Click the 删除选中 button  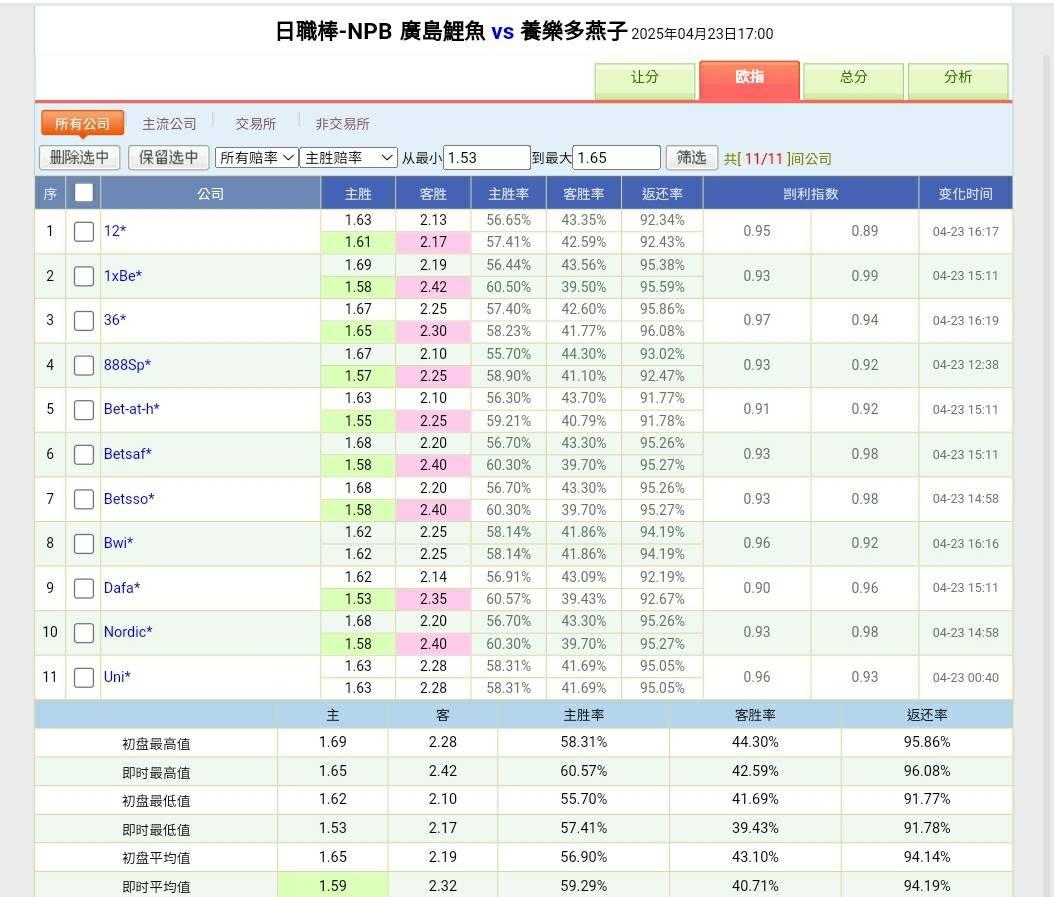click(79, 157)
